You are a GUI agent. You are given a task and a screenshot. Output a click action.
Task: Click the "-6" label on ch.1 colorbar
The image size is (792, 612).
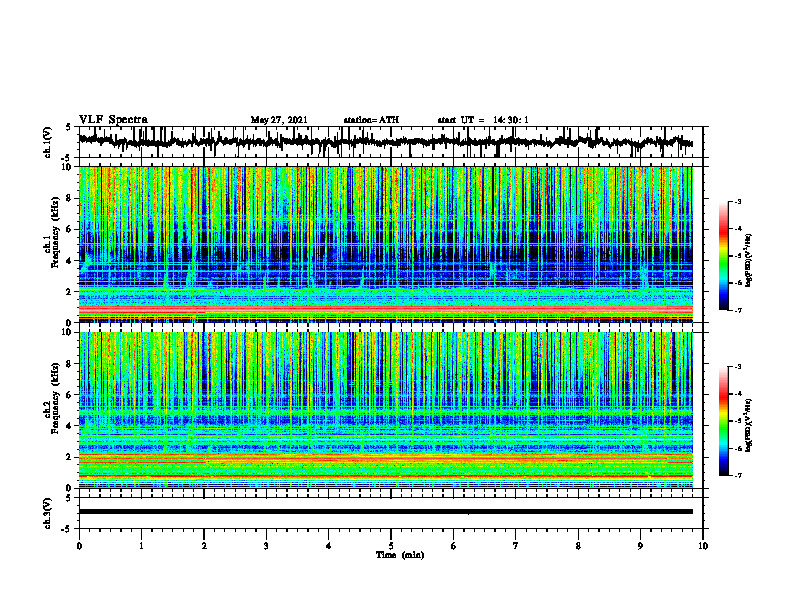pos(738,283)
